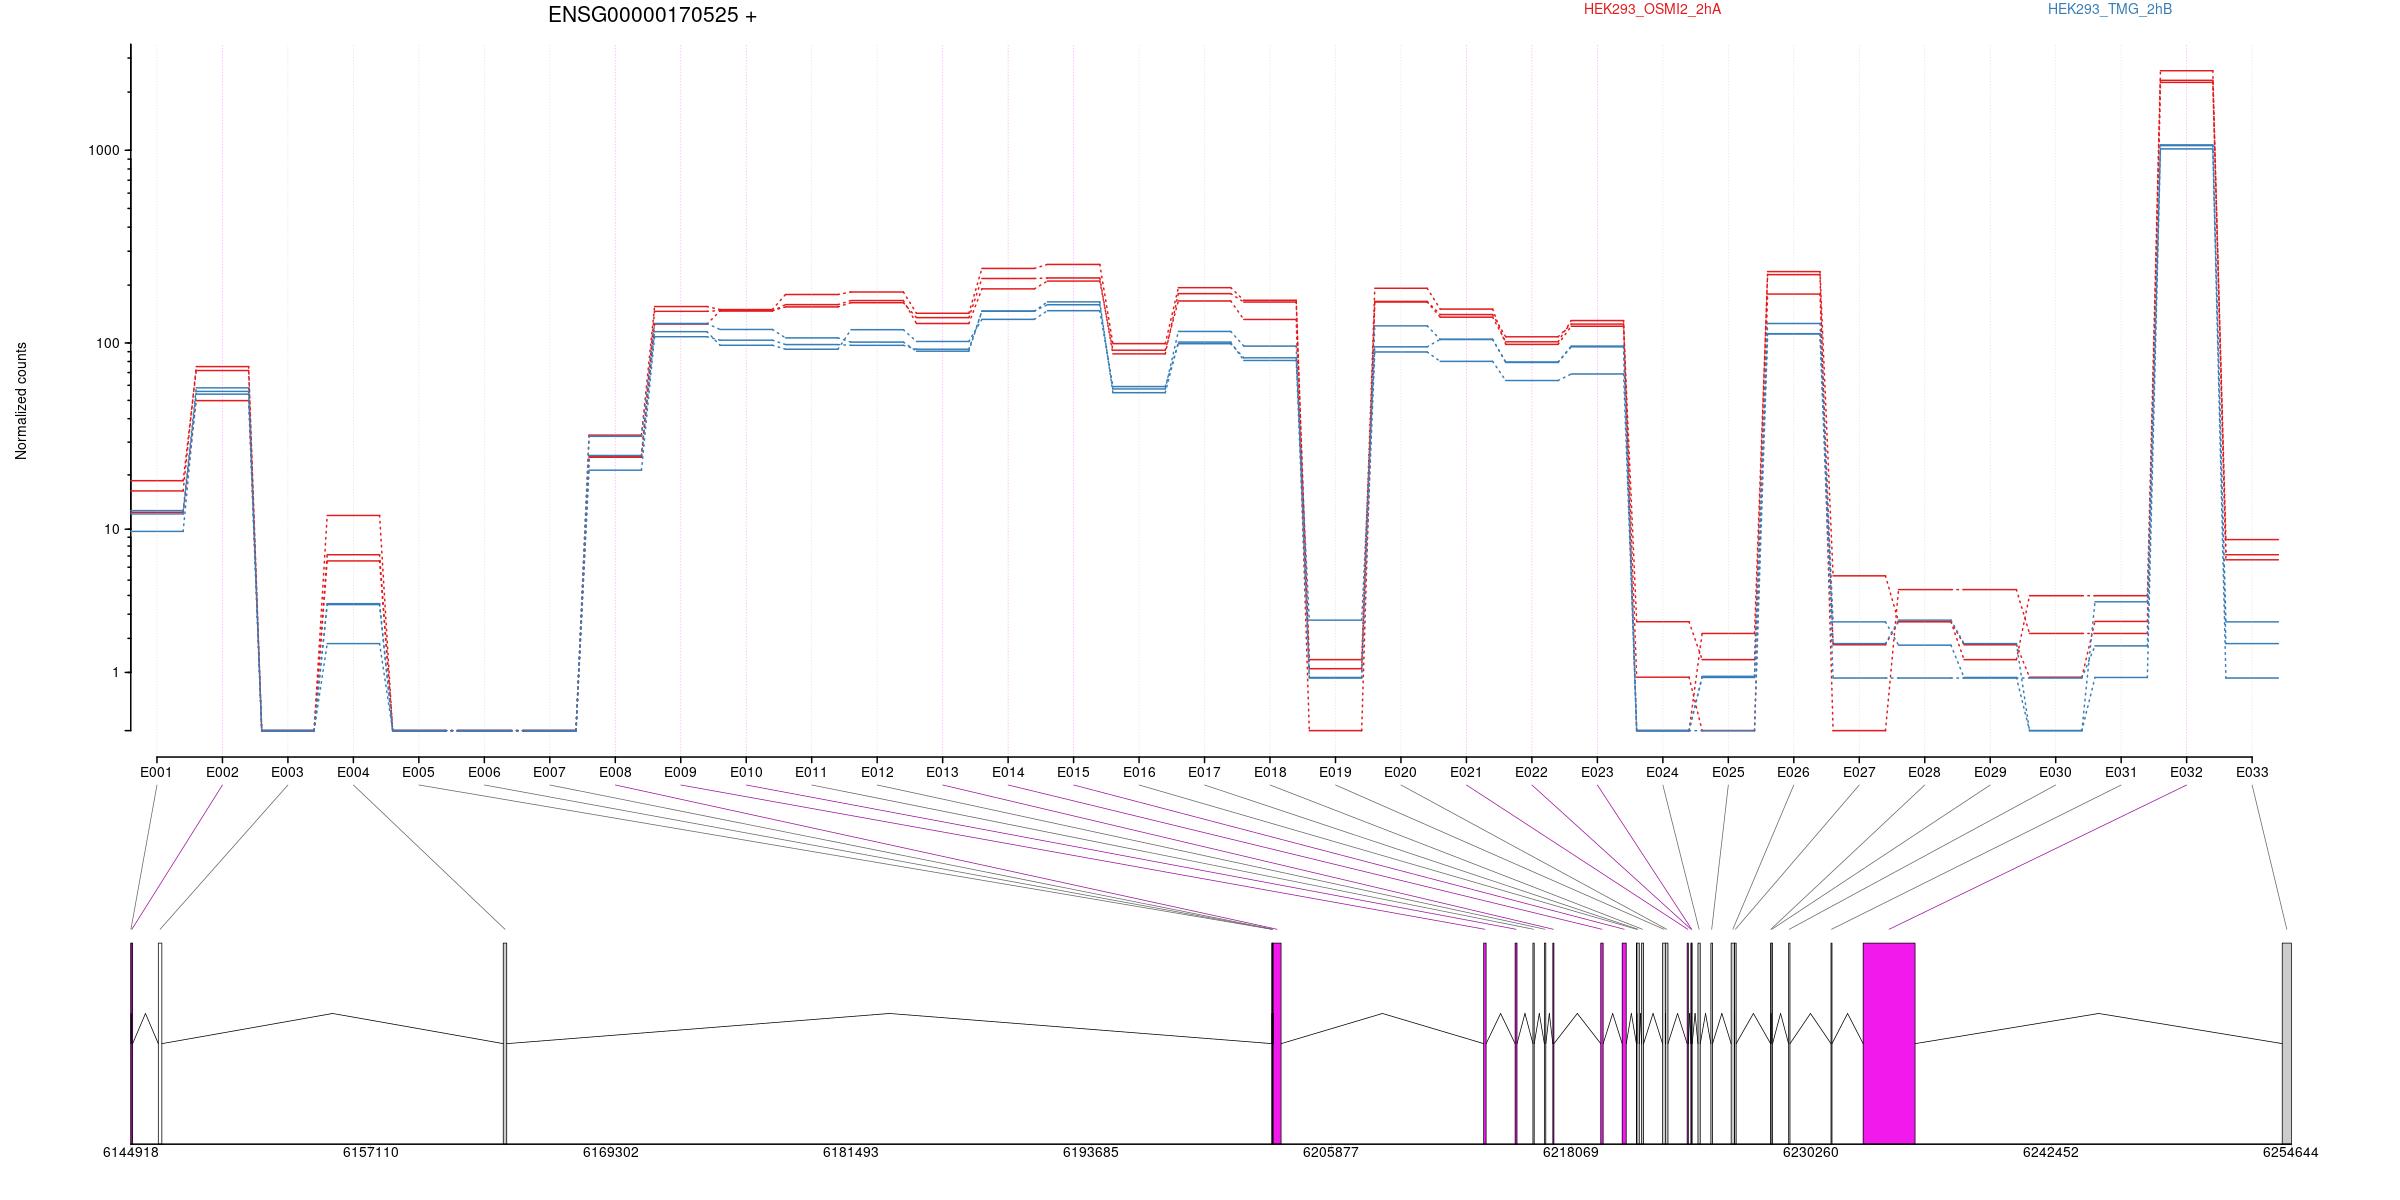The image size is (2400, 1200).
Task: Click the exon label E012
Action: coord(877,772)
